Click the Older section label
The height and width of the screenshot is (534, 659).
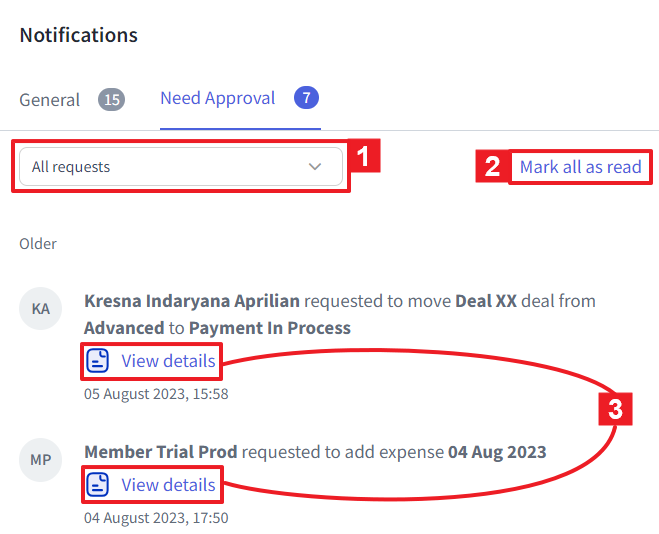click(38, 244)
